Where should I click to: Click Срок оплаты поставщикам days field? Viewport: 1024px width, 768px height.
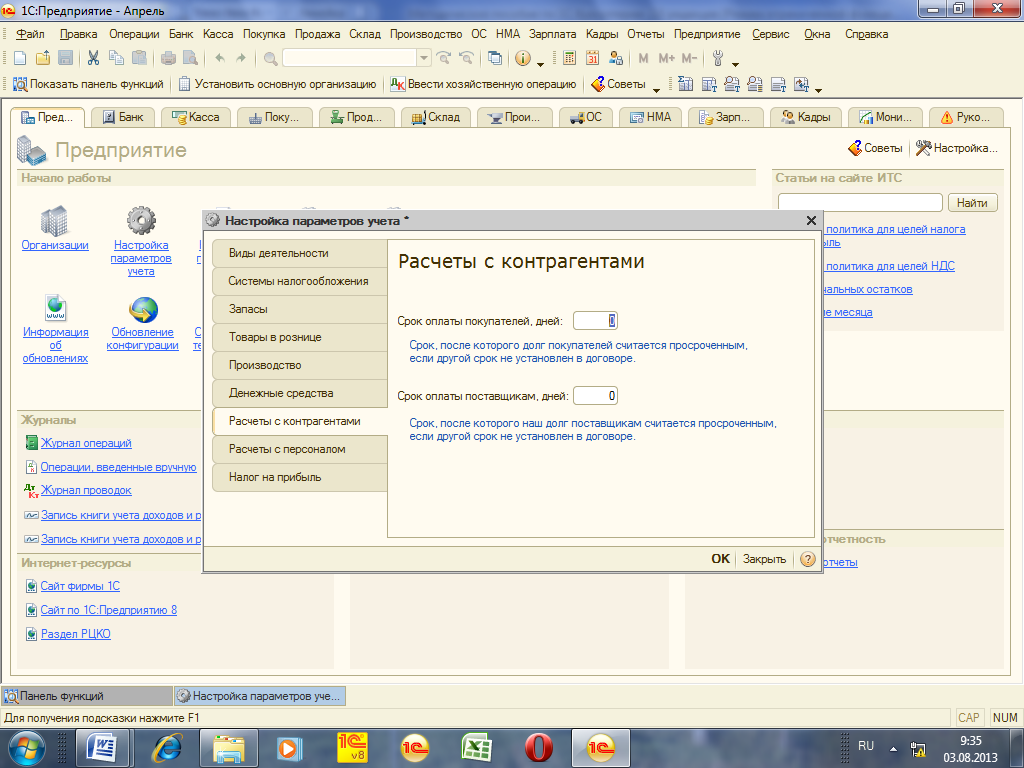(595, 396)
